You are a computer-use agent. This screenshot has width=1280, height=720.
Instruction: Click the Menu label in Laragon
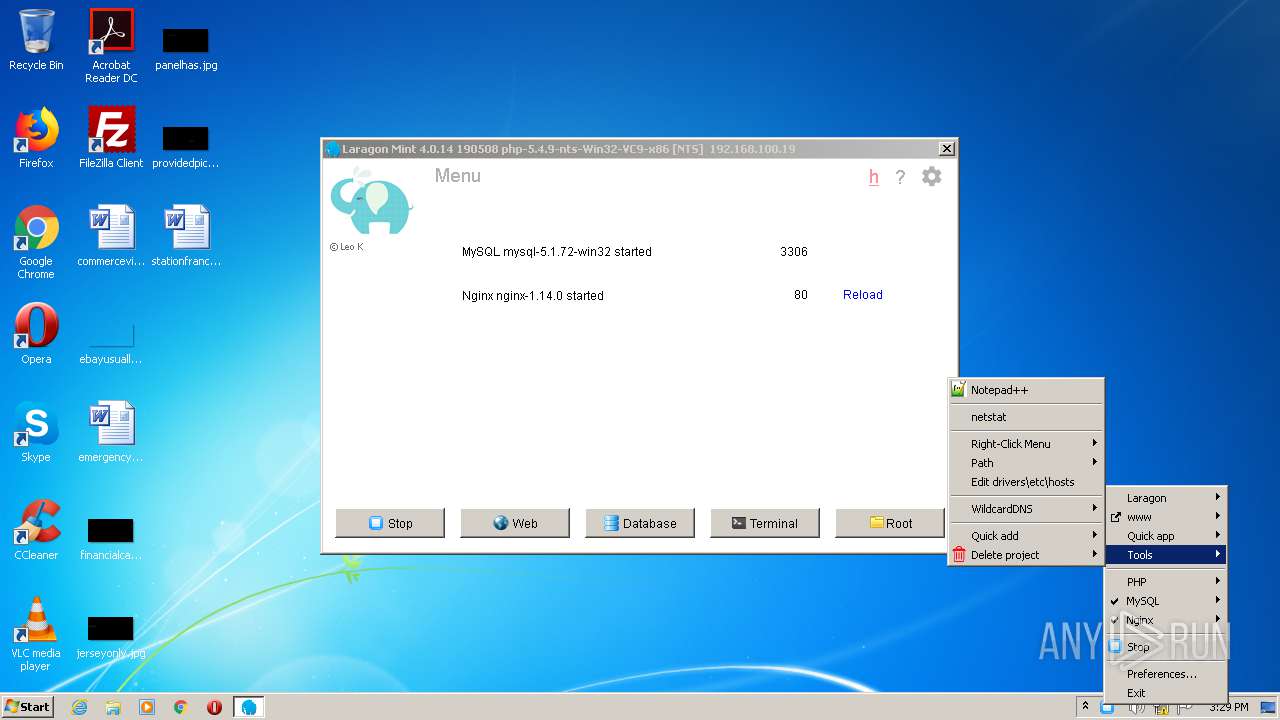tap(458, 176)
